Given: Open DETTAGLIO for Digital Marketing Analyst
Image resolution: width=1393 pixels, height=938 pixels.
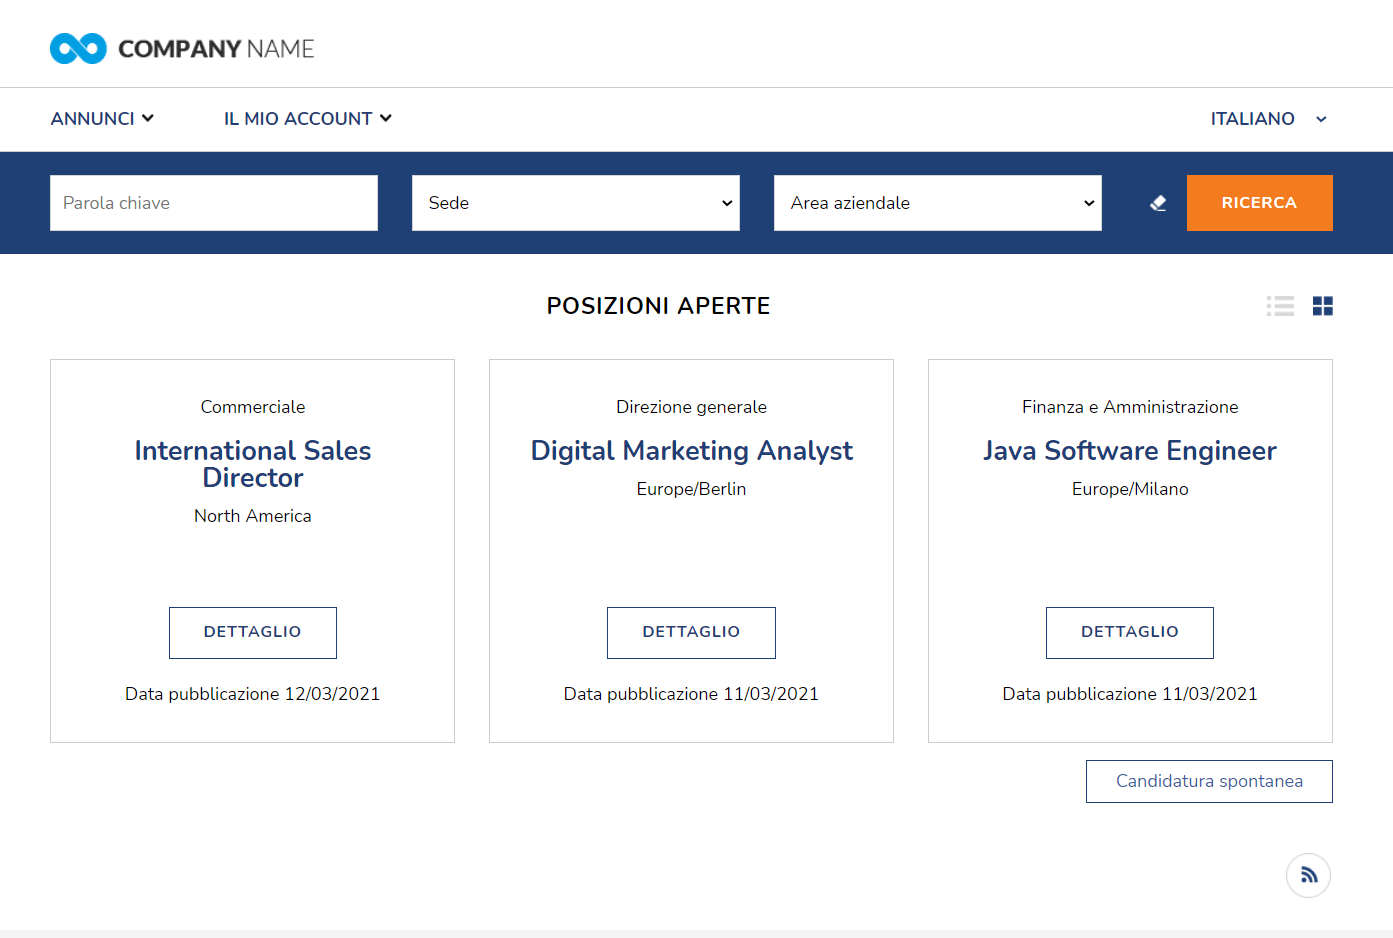Looking at the screenshot, I should [691, 632].
